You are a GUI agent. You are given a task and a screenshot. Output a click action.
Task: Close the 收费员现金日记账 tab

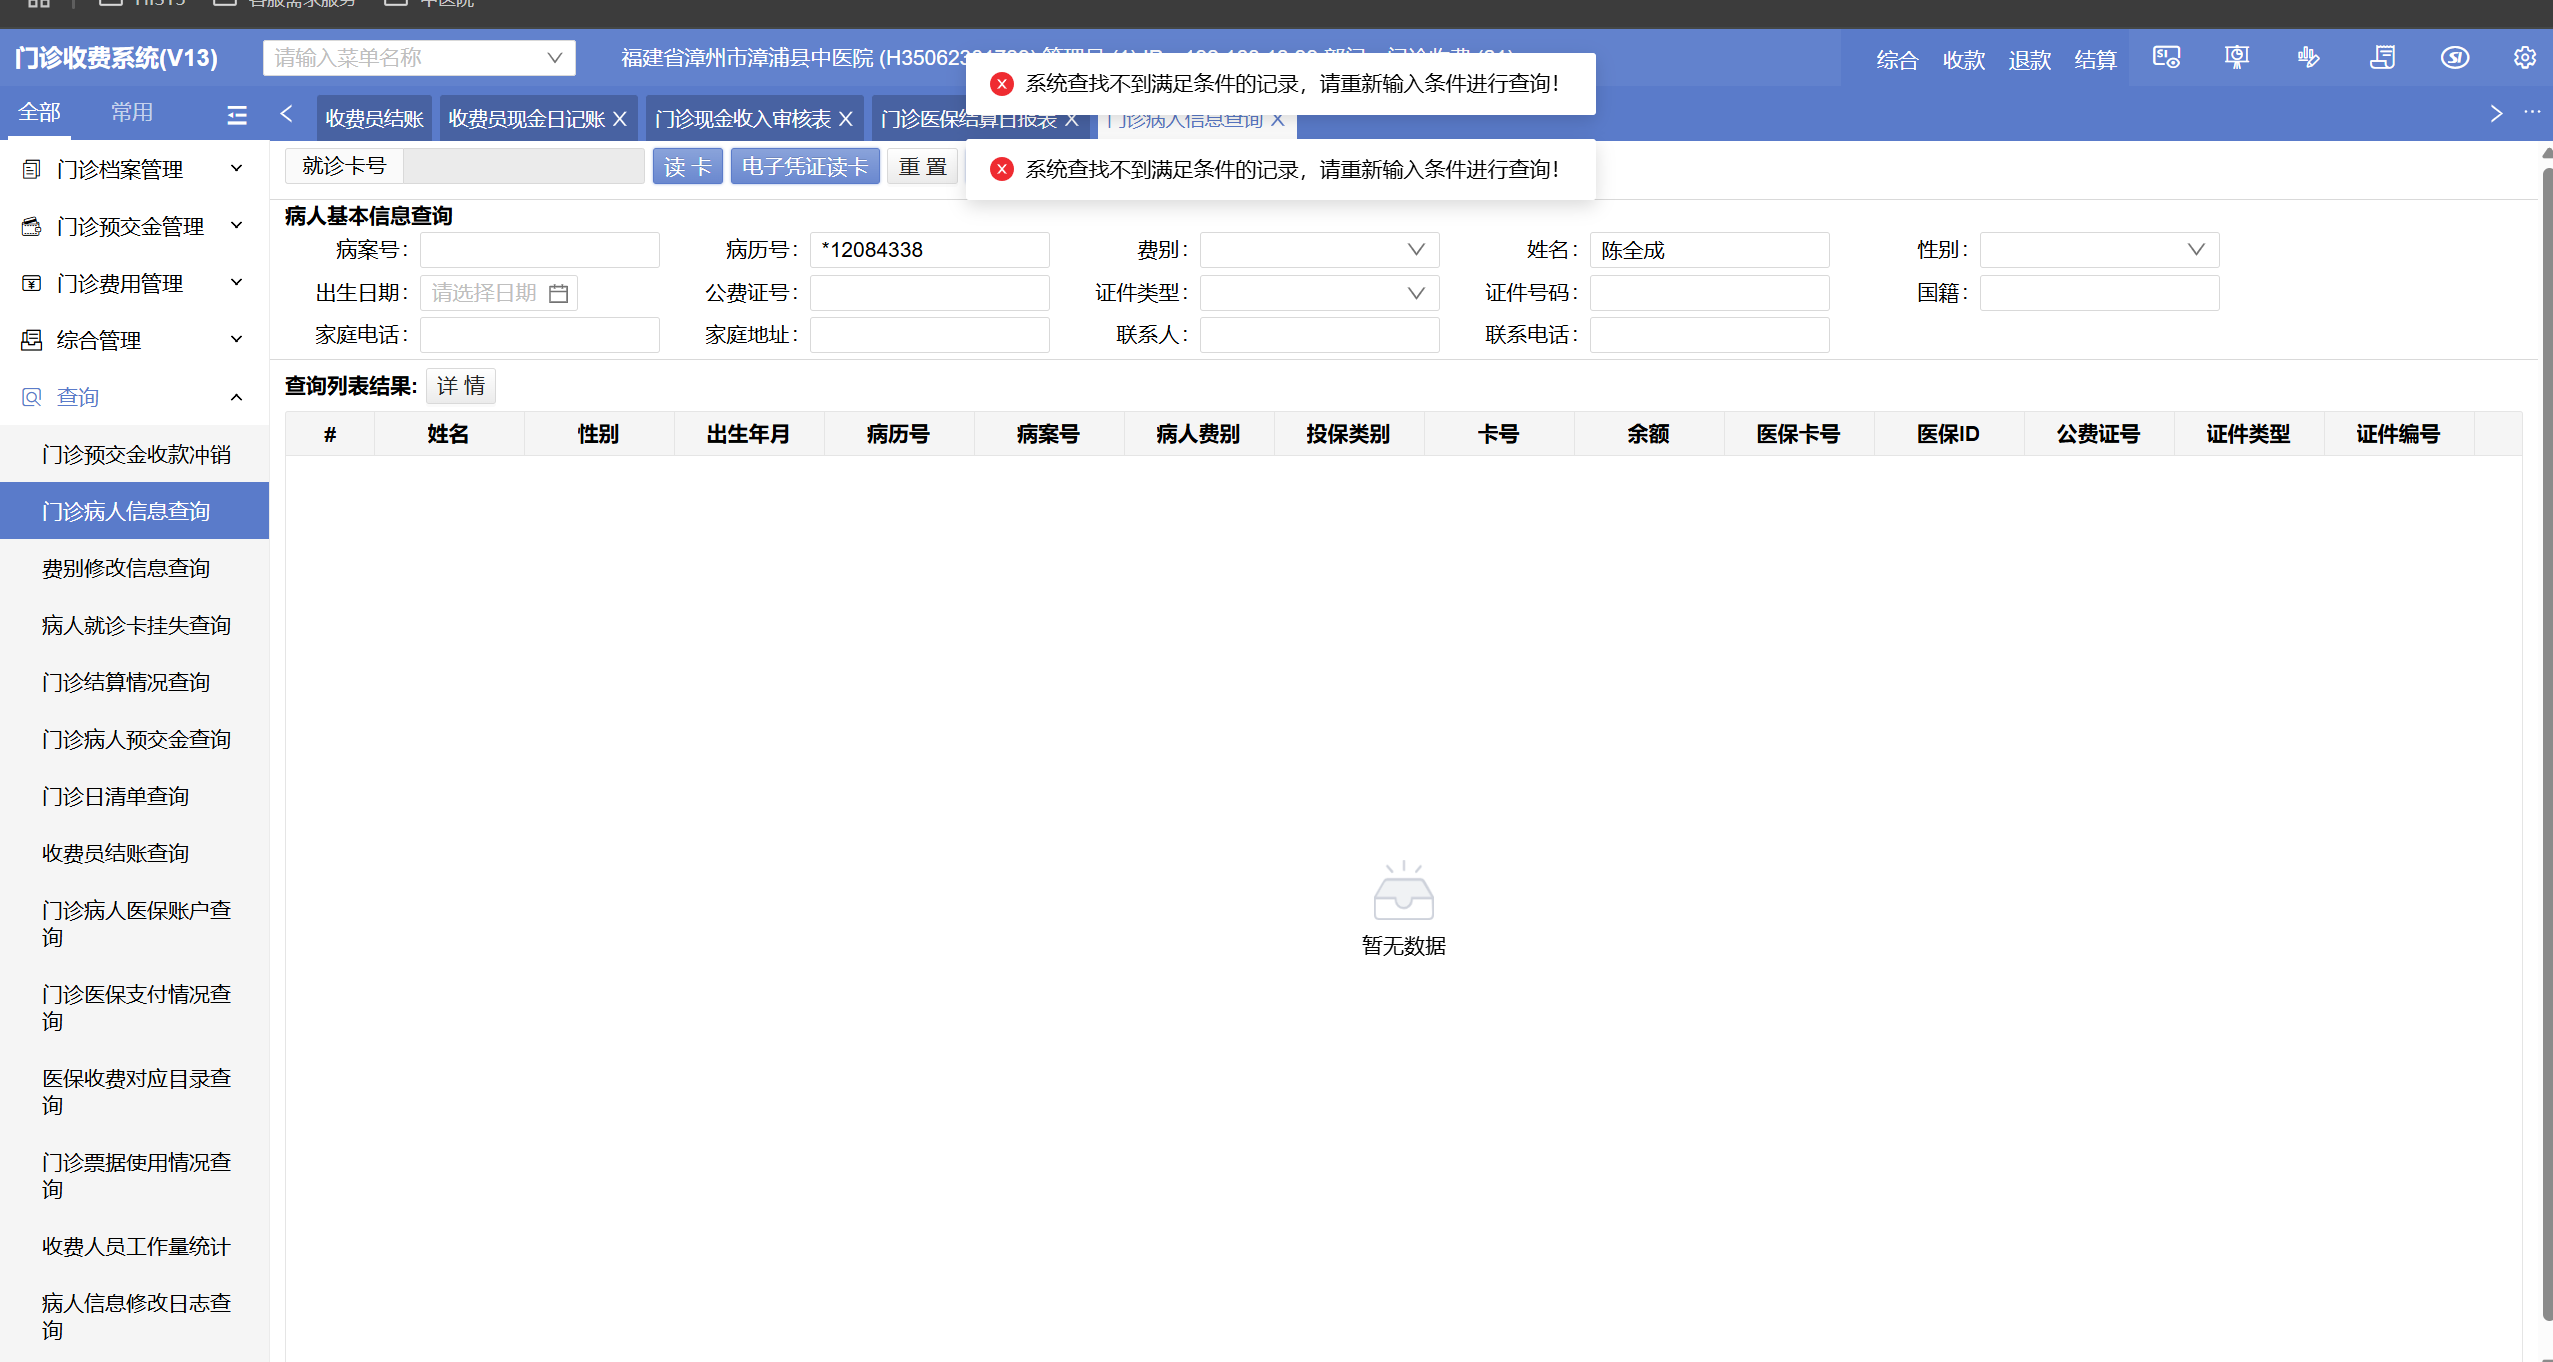(x=620, y=119)
